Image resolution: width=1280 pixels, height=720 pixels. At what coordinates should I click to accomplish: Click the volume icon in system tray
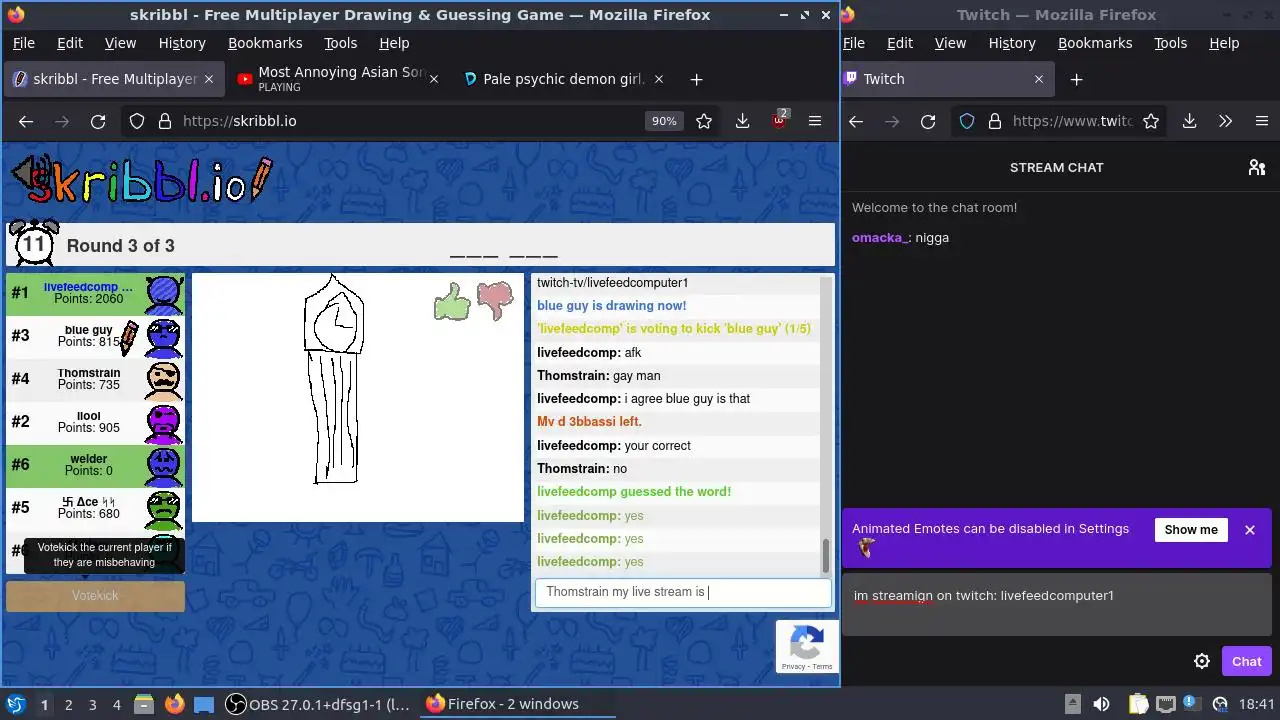point(1101,704)
